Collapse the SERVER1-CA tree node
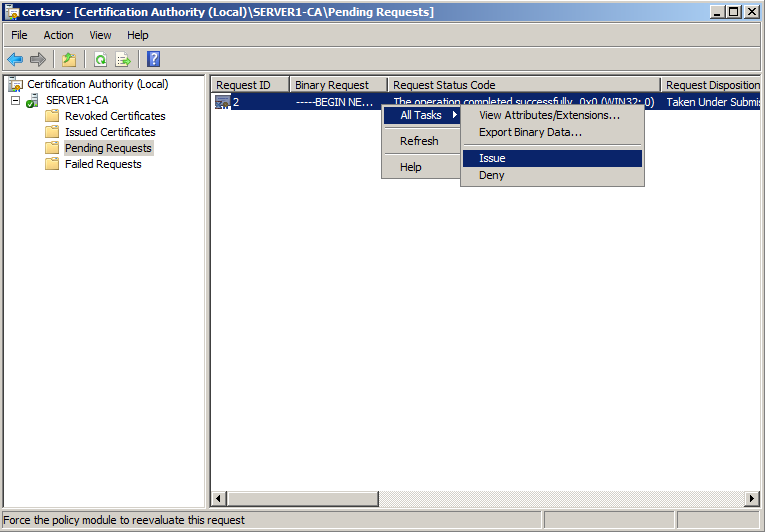Viewport: 765px width, 532px height. click(x=16, y=100)
